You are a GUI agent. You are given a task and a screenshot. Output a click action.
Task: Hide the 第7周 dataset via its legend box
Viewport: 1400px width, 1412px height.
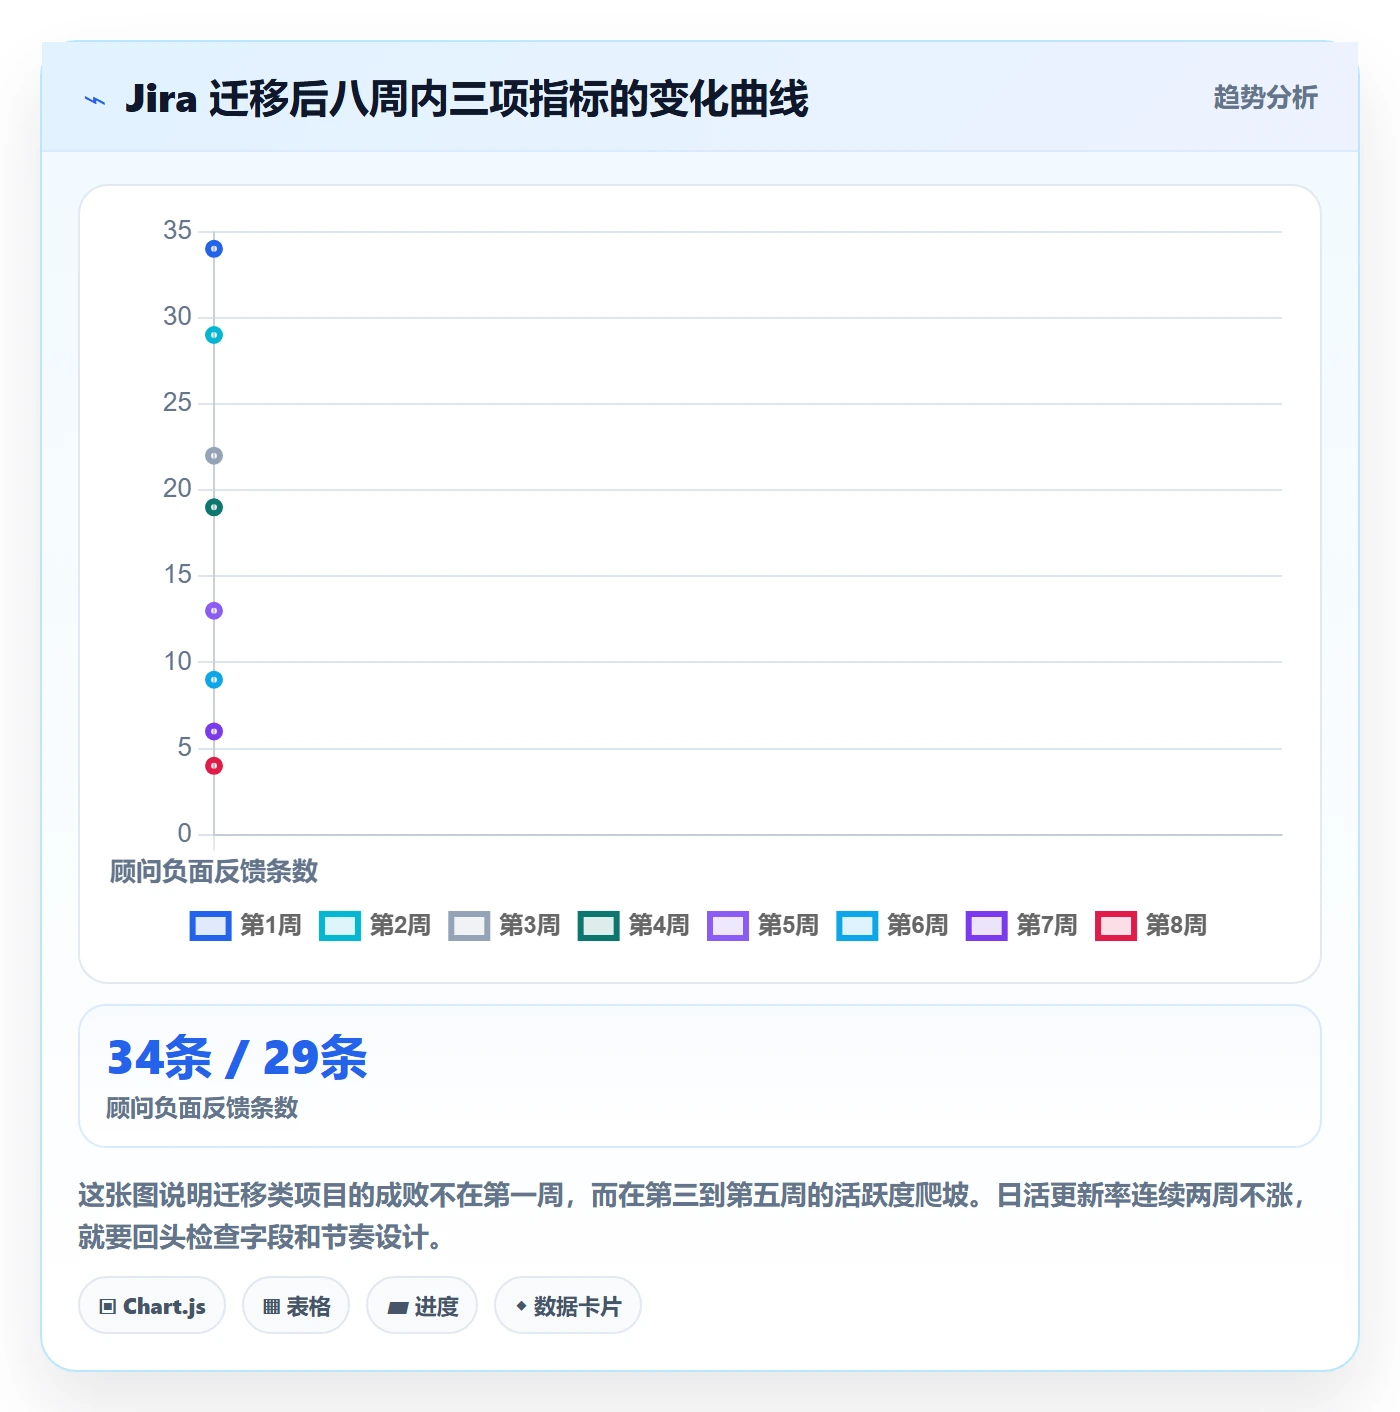tap(987, 926)
